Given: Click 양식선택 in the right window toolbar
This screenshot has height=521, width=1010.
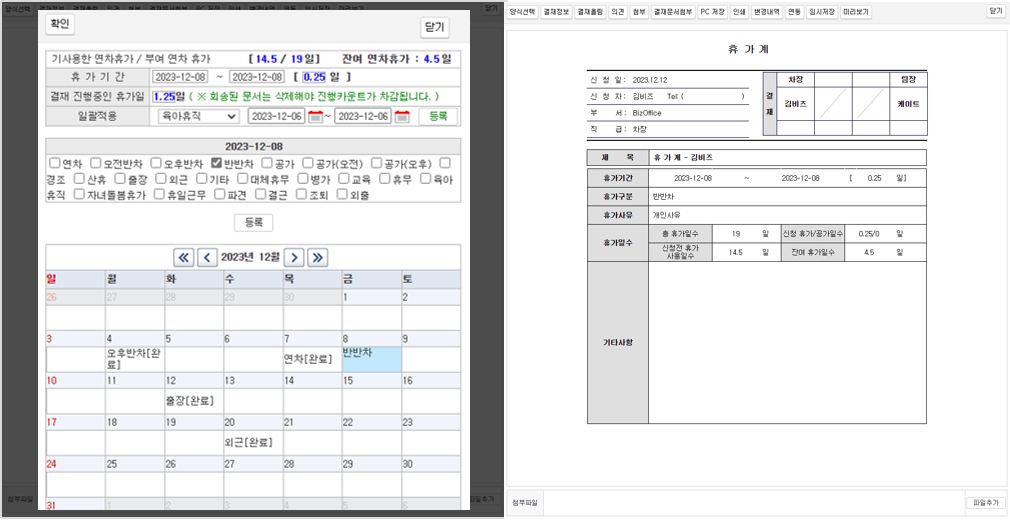Looking at the screenshot, I should [523, 12].
